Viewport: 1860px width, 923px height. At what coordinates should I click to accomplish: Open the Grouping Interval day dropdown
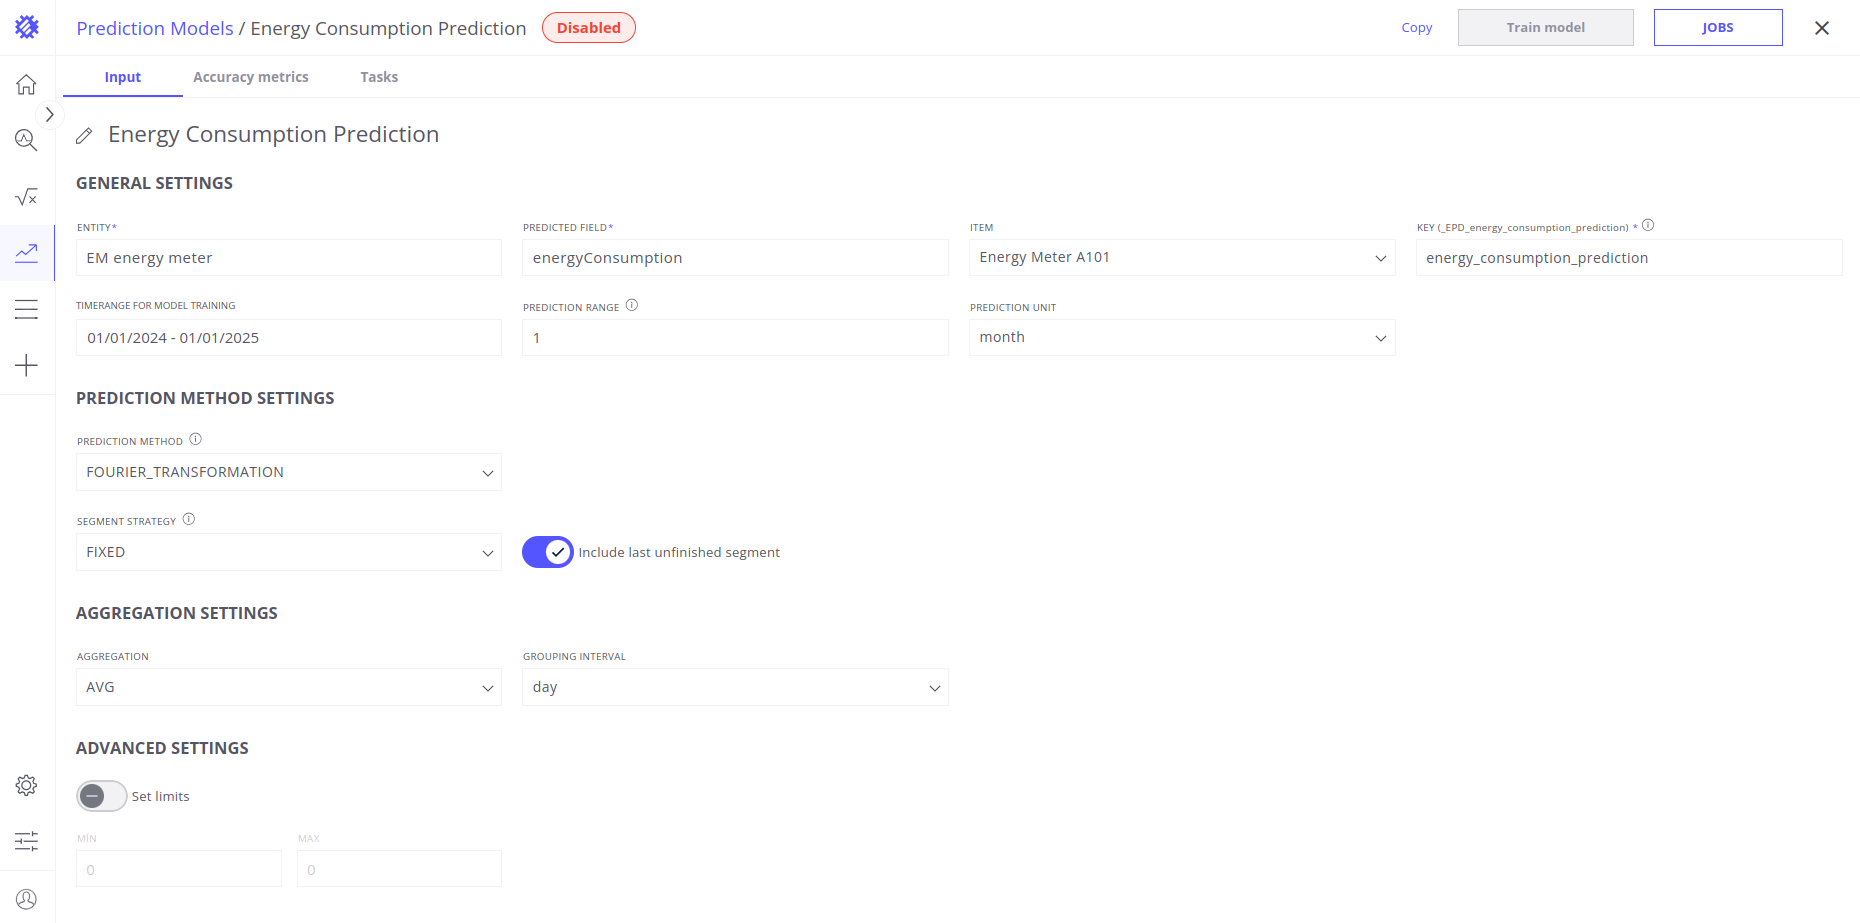point(734,687)
